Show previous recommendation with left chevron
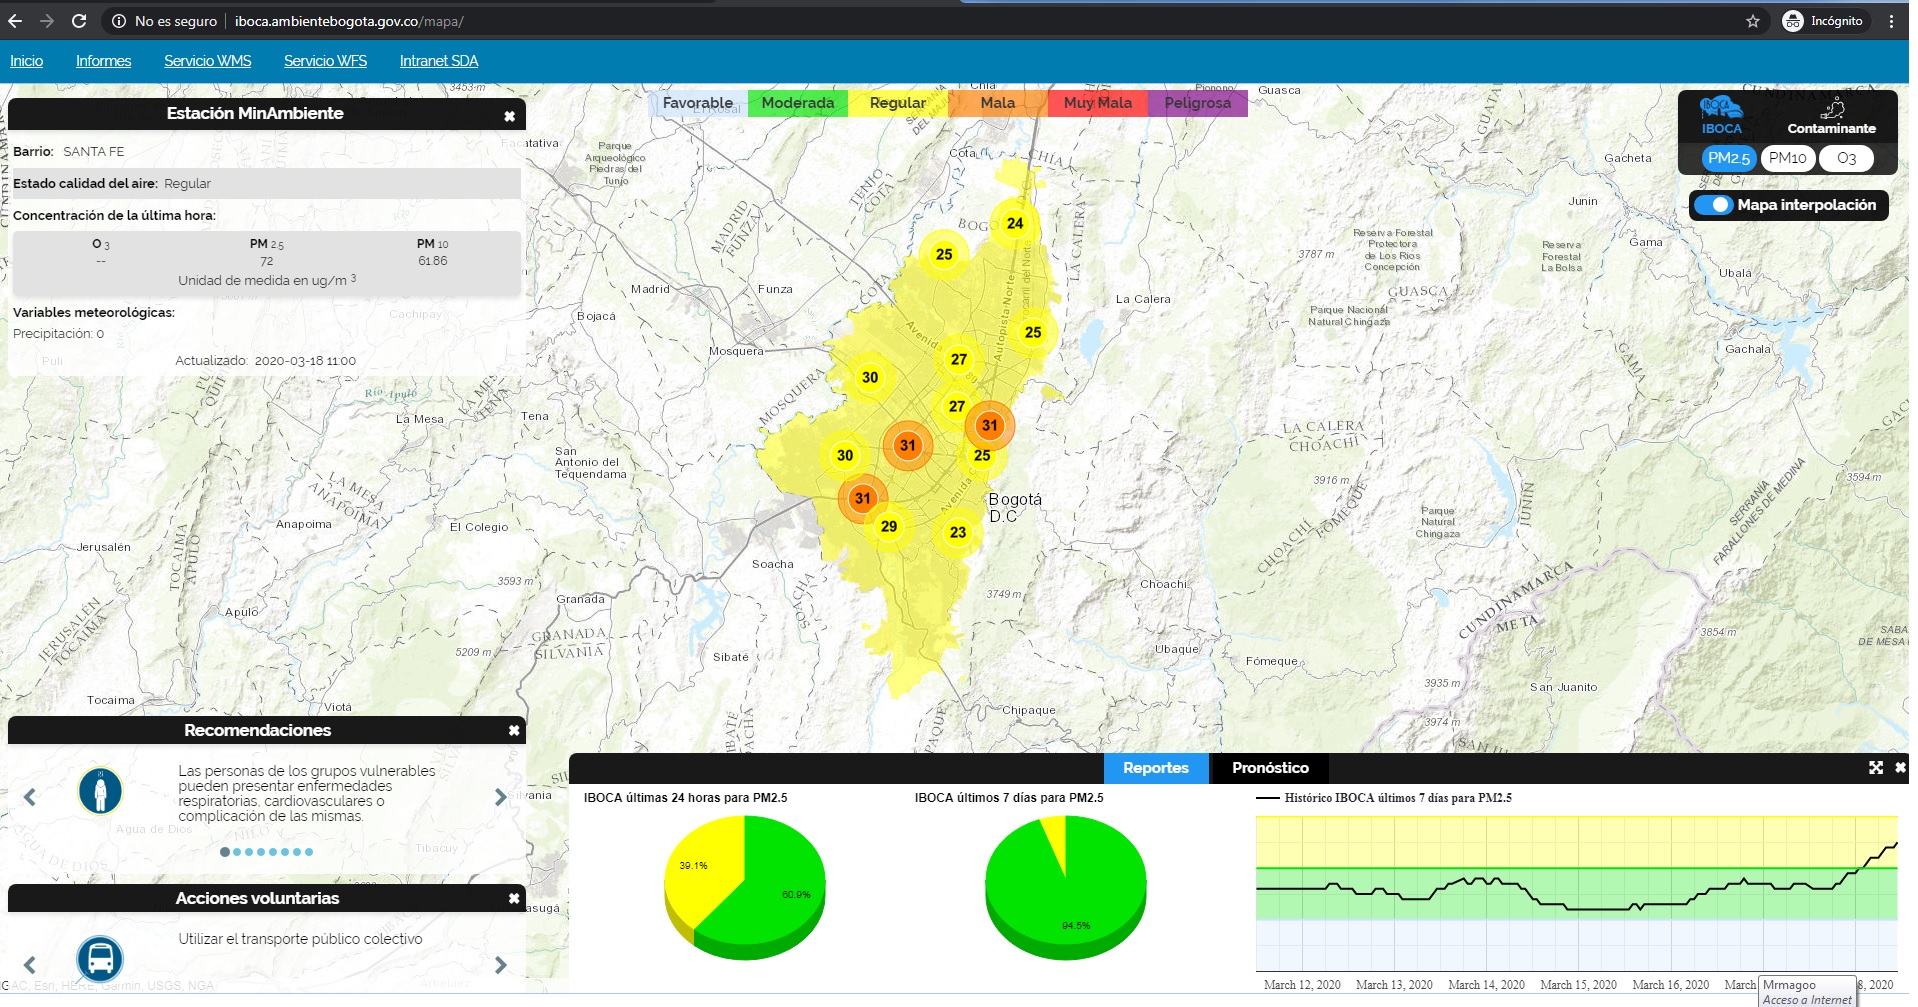Image resolution: width=1918 pixels, height=1007 pixels. pos(30,797)
